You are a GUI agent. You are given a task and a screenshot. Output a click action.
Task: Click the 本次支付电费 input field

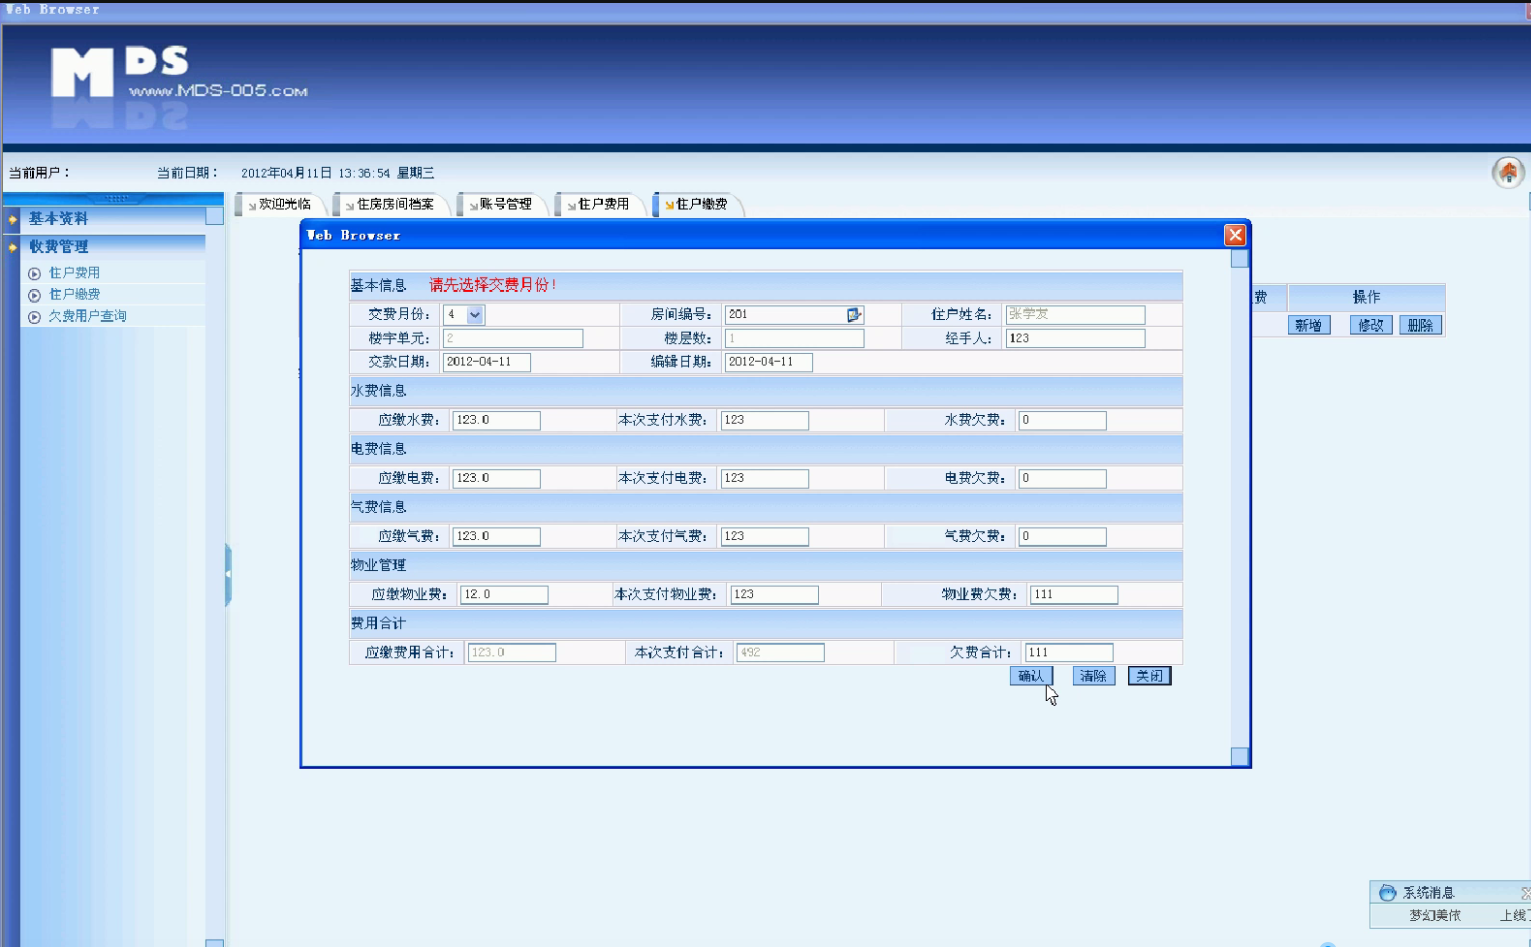765,478
